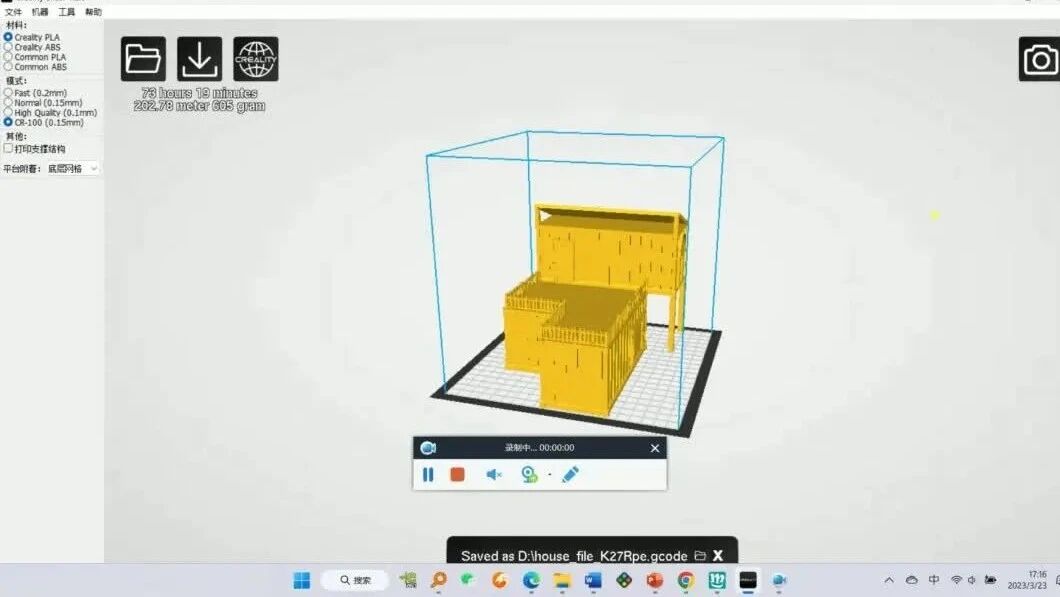Stop the screen recording with the red square
This screenshot has width=1060, height=597.
click(458, 475)
